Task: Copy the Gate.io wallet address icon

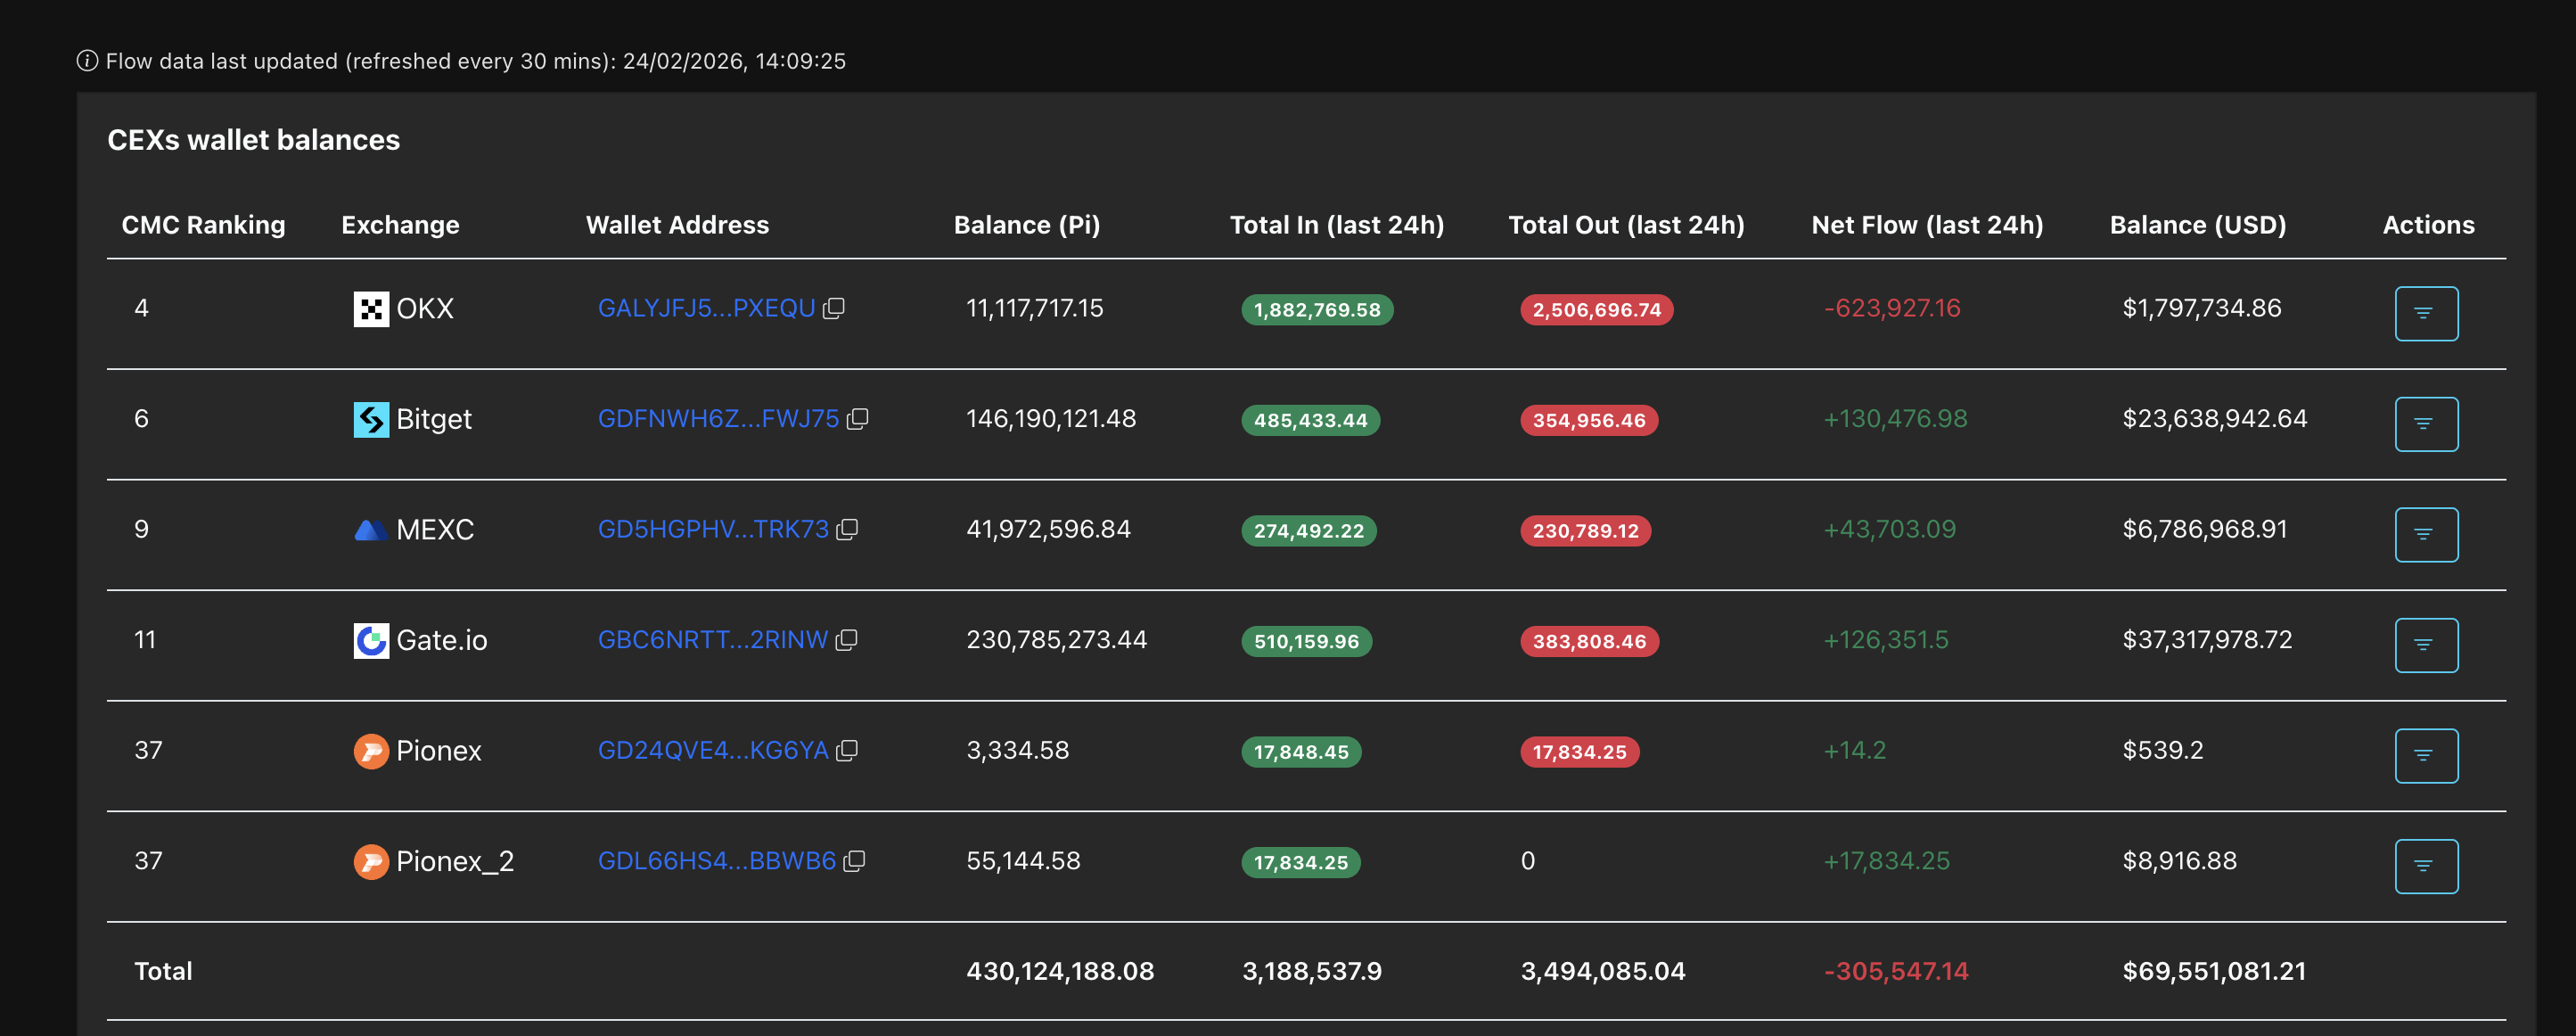Action: (x=846, y=640)
